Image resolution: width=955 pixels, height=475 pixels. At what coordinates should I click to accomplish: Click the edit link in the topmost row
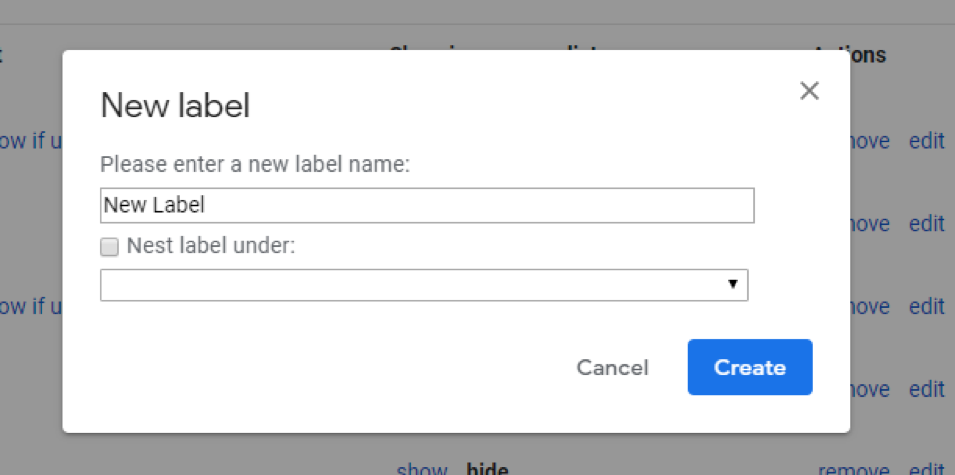click(x=926, y=141)
